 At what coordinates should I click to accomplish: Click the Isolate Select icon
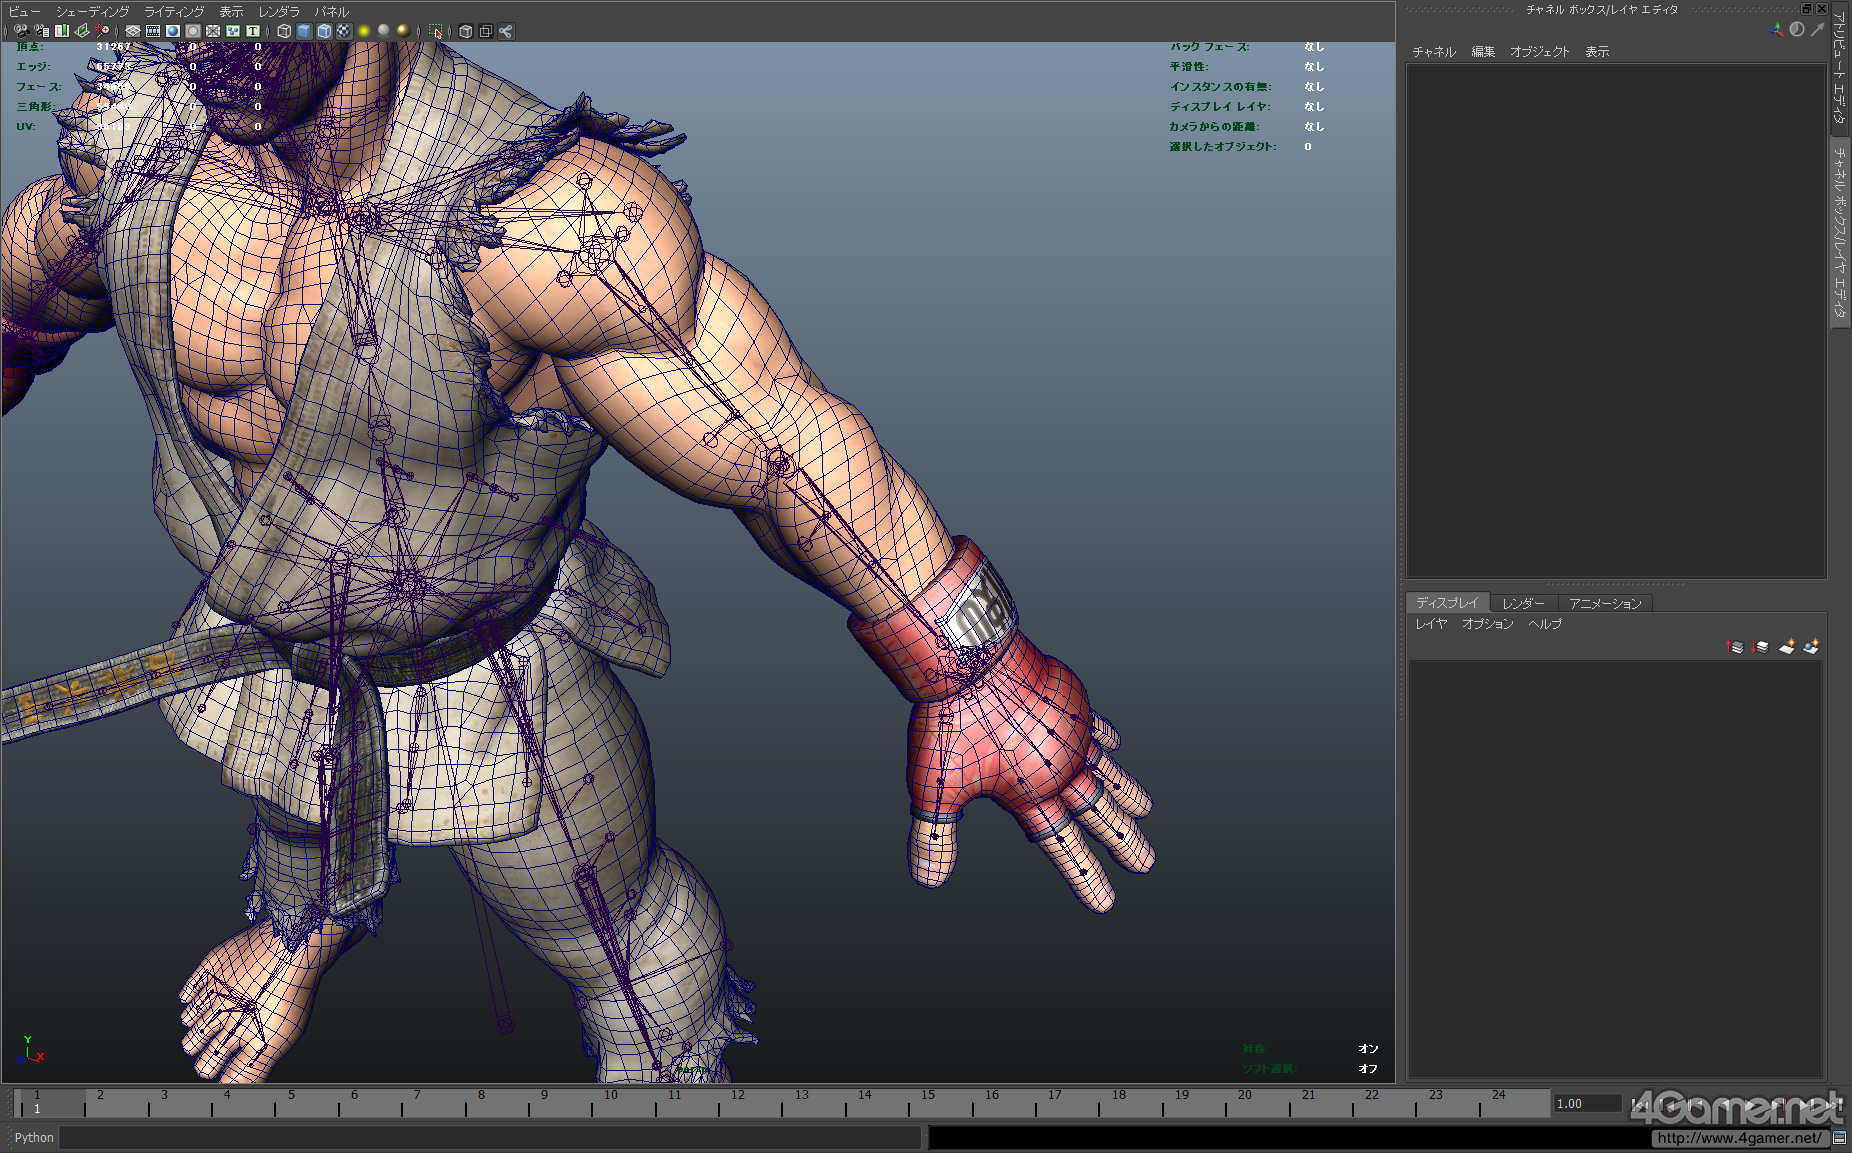pos(435,31)
